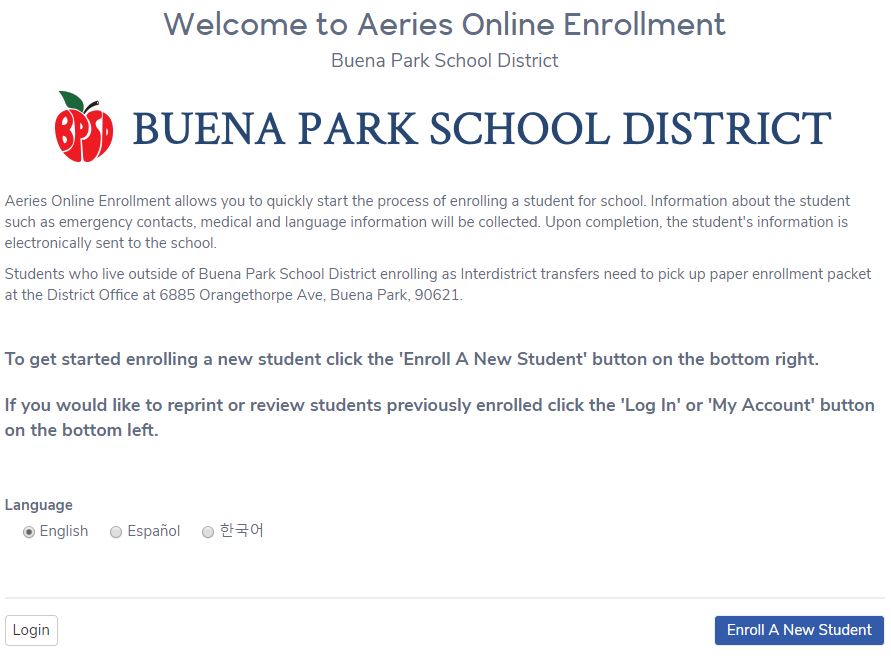Click the 'Welcome to Aeries Online Enrollment' heading
891x662 pixels.
(444, 24)
